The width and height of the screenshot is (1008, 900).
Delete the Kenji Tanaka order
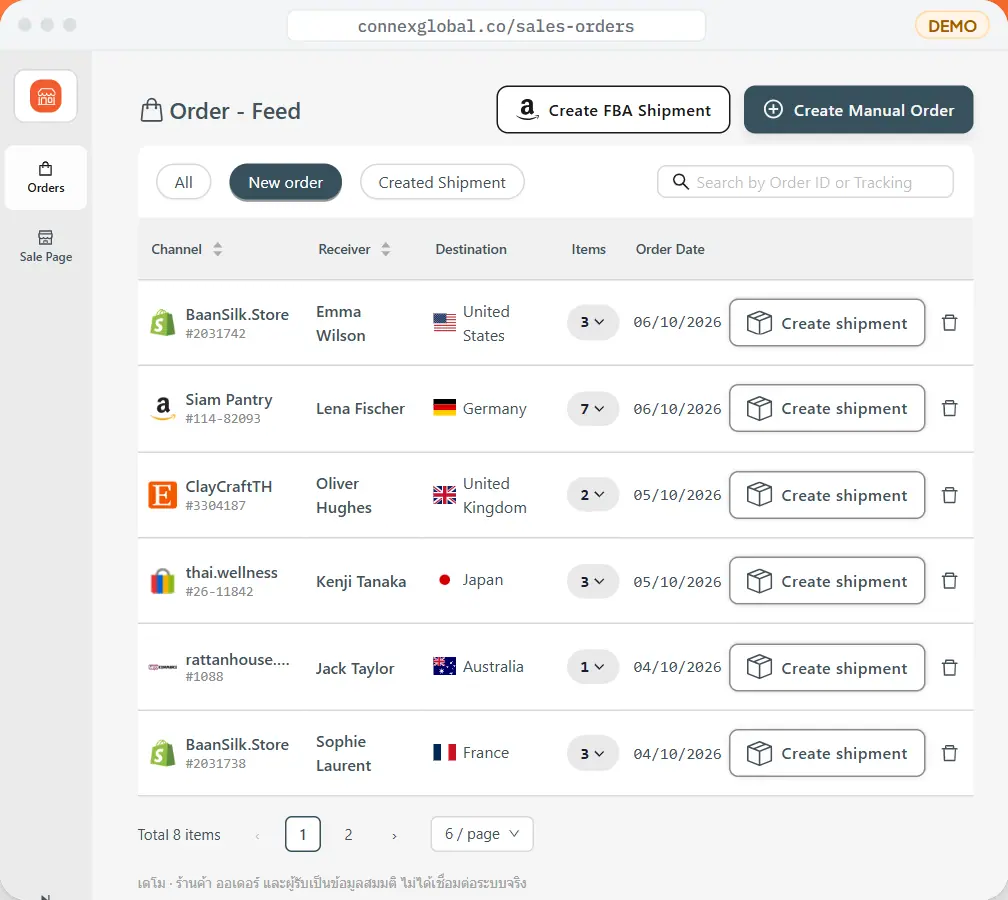click(950, 581)
